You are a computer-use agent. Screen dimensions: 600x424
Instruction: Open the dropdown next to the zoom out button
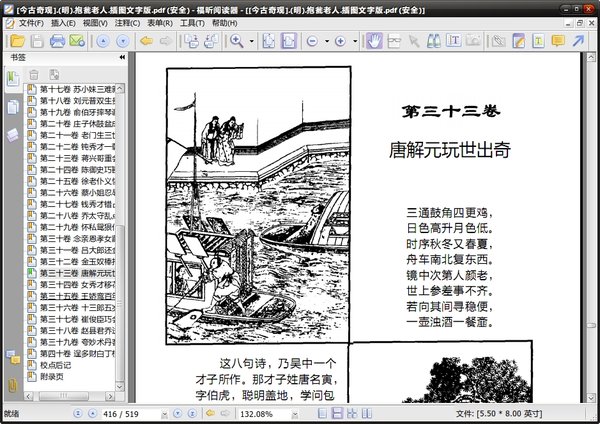pos(327,41)
